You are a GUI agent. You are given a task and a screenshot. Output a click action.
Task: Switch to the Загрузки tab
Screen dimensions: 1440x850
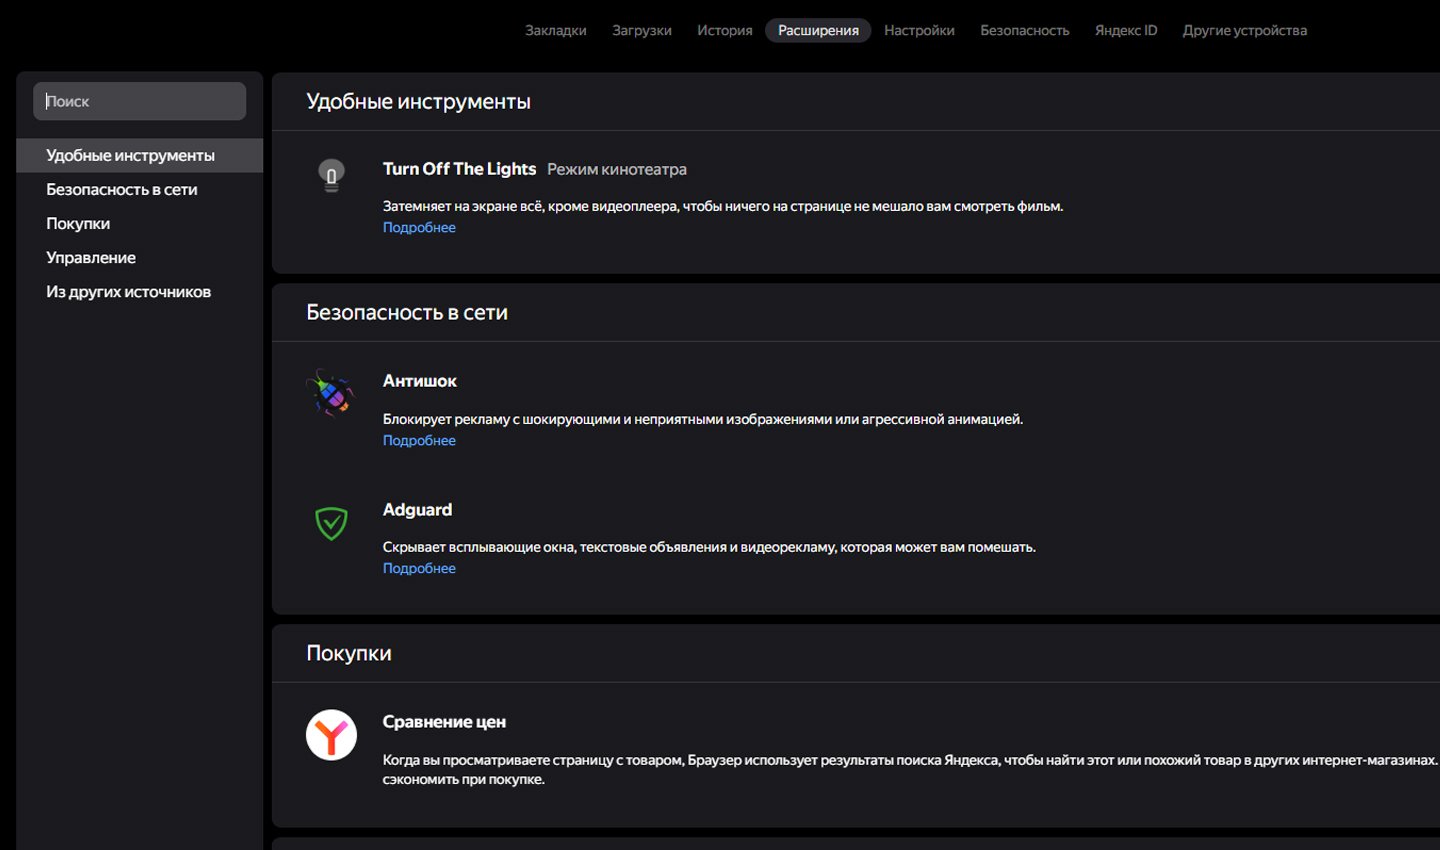pos(642,30)
